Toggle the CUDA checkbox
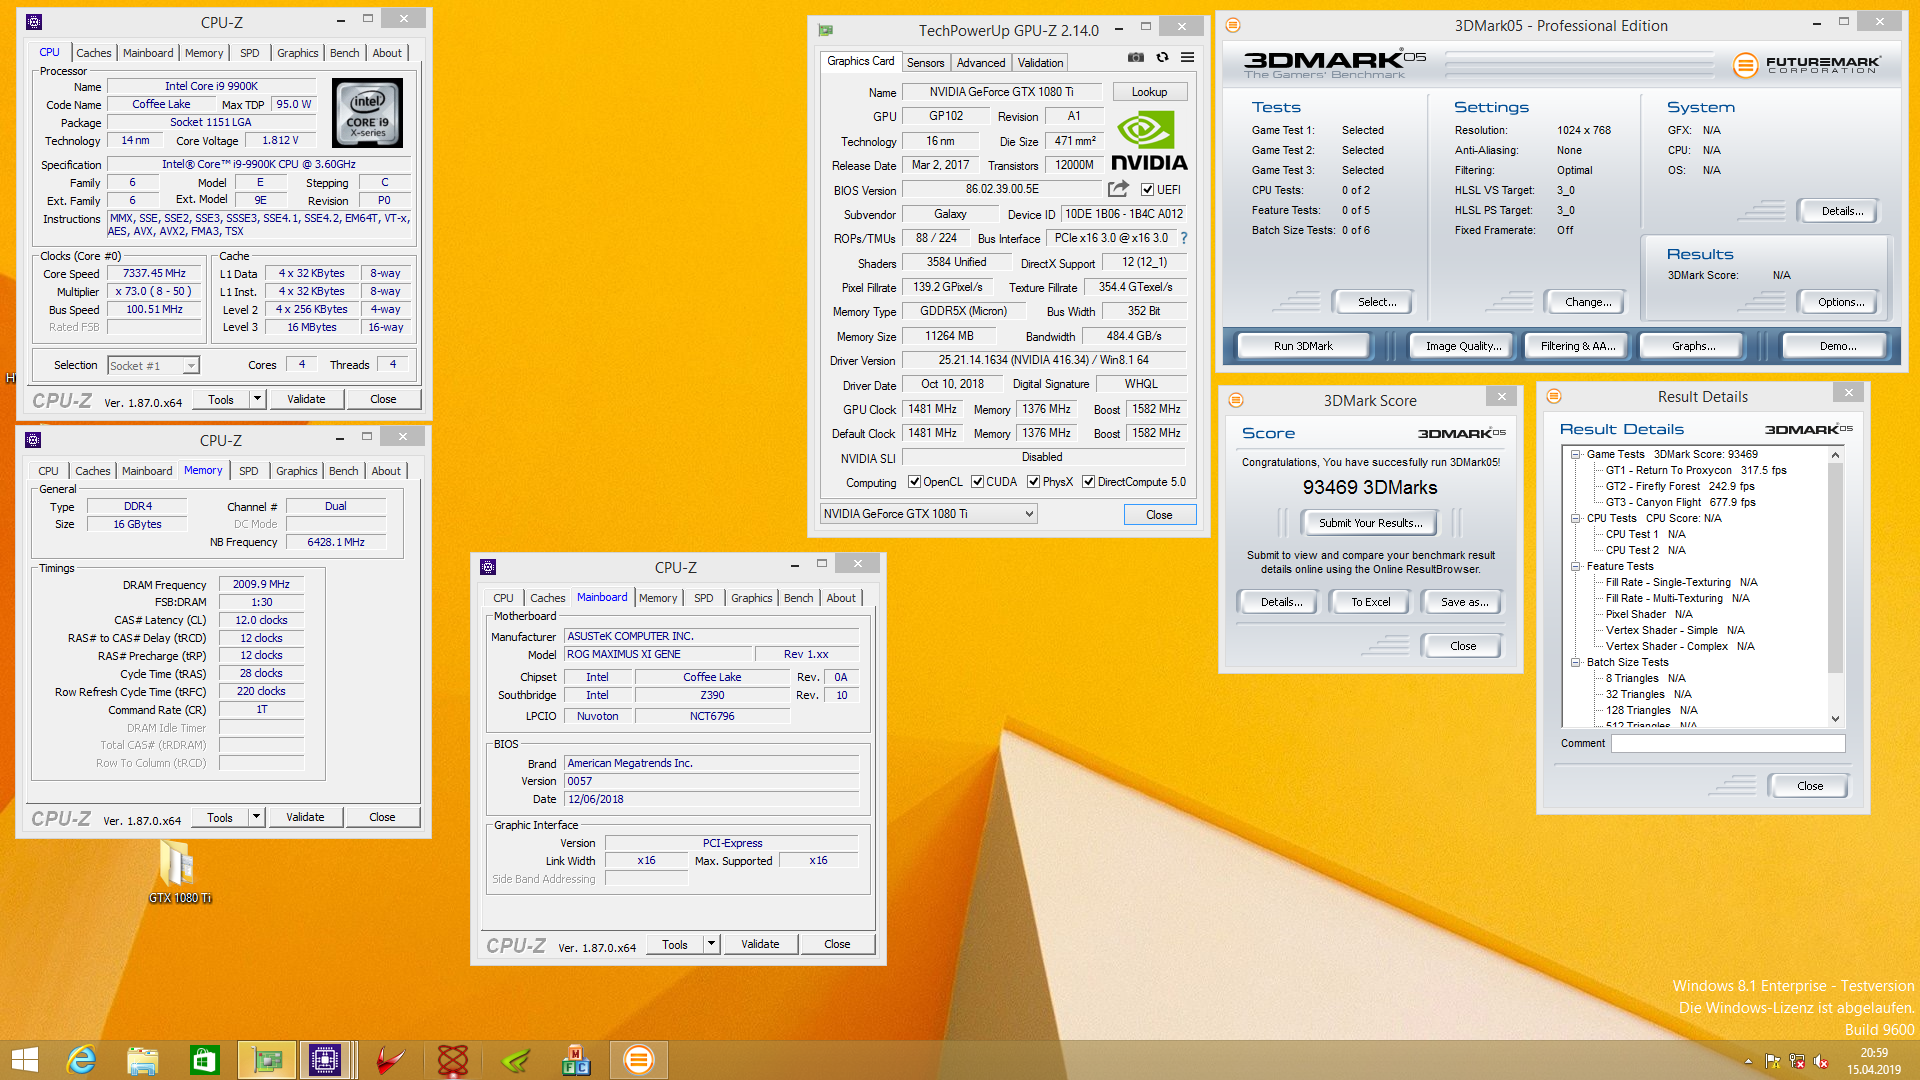 (x=977, y=482)
